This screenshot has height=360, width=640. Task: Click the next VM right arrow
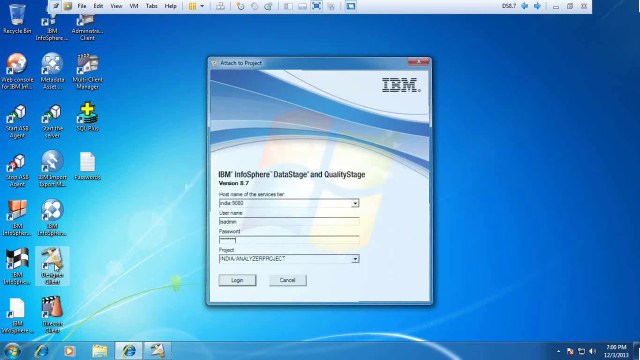pyautogui.click(x=537, y=6)
